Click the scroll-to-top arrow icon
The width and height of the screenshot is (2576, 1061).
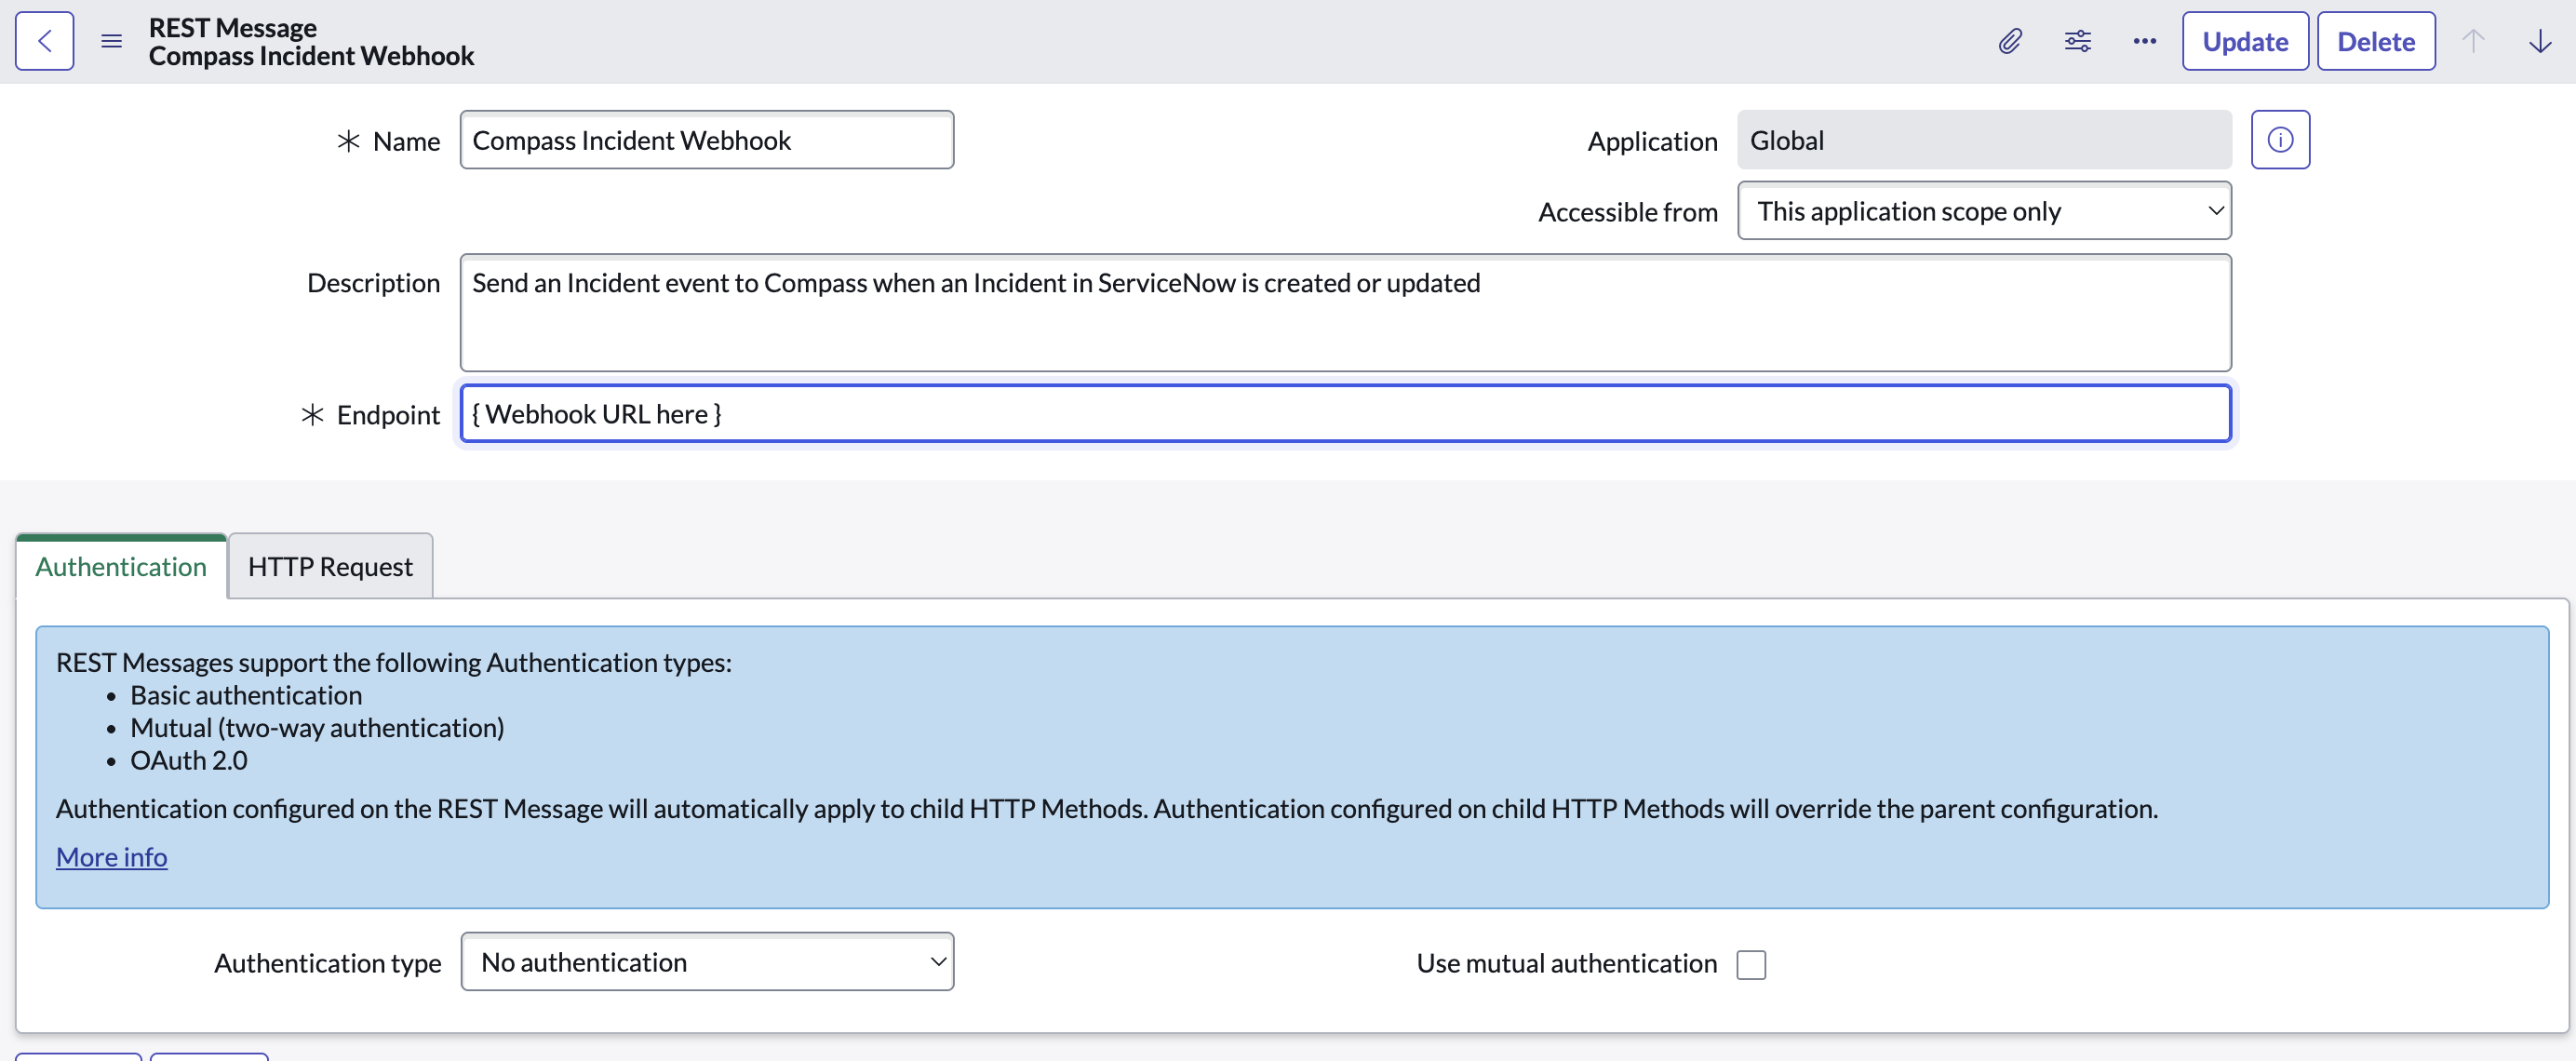pos(2473,40)
